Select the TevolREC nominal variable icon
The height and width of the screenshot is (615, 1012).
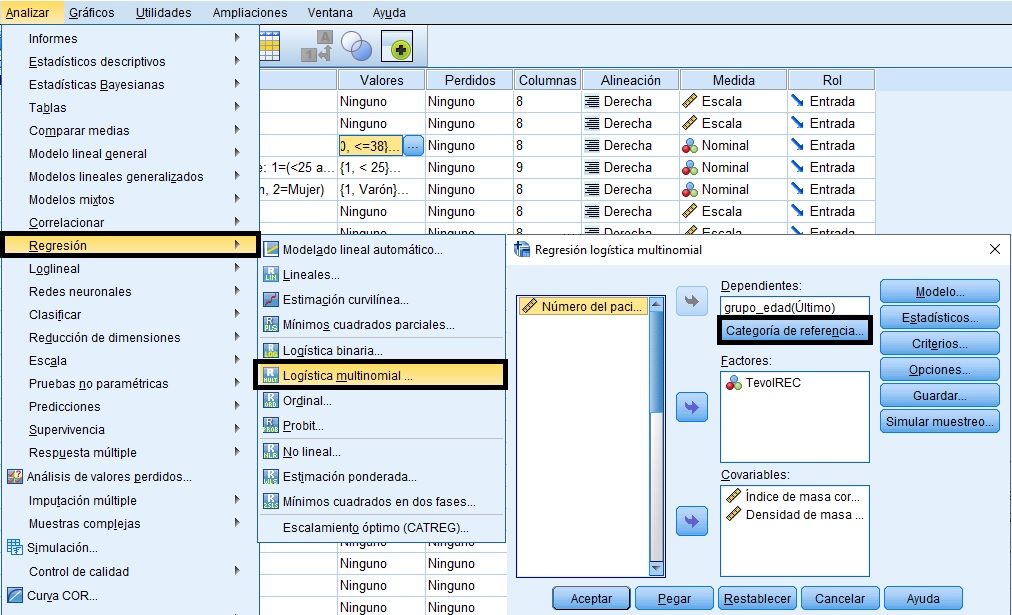(x=733, y=382)
